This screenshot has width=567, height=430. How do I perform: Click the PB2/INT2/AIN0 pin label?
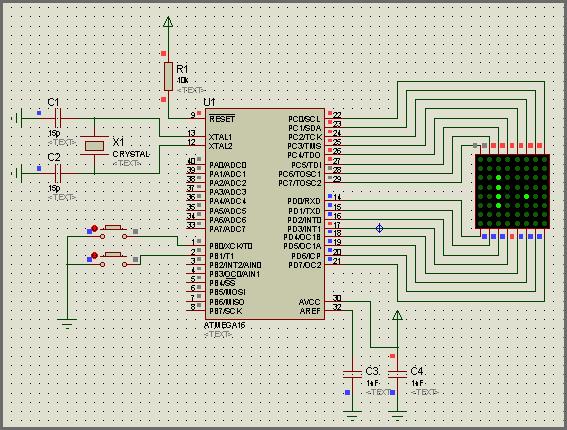pyautogui.click(x=235, y=265)
